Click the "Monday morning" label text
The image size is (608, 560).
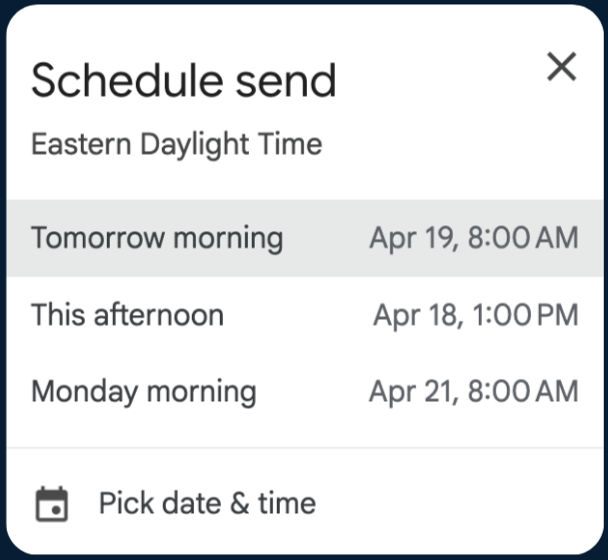point(144,392)
